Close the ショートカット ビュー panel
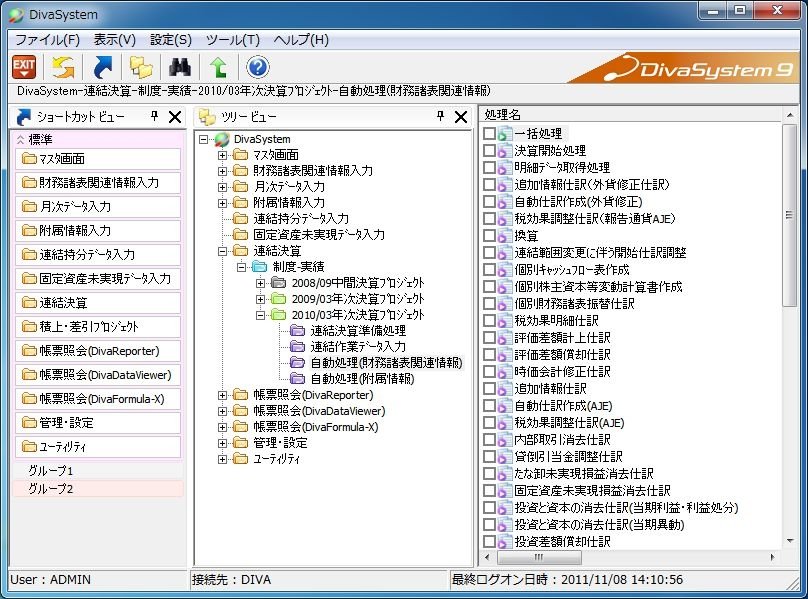Viewport: 808px width, 599px height. 175,117
